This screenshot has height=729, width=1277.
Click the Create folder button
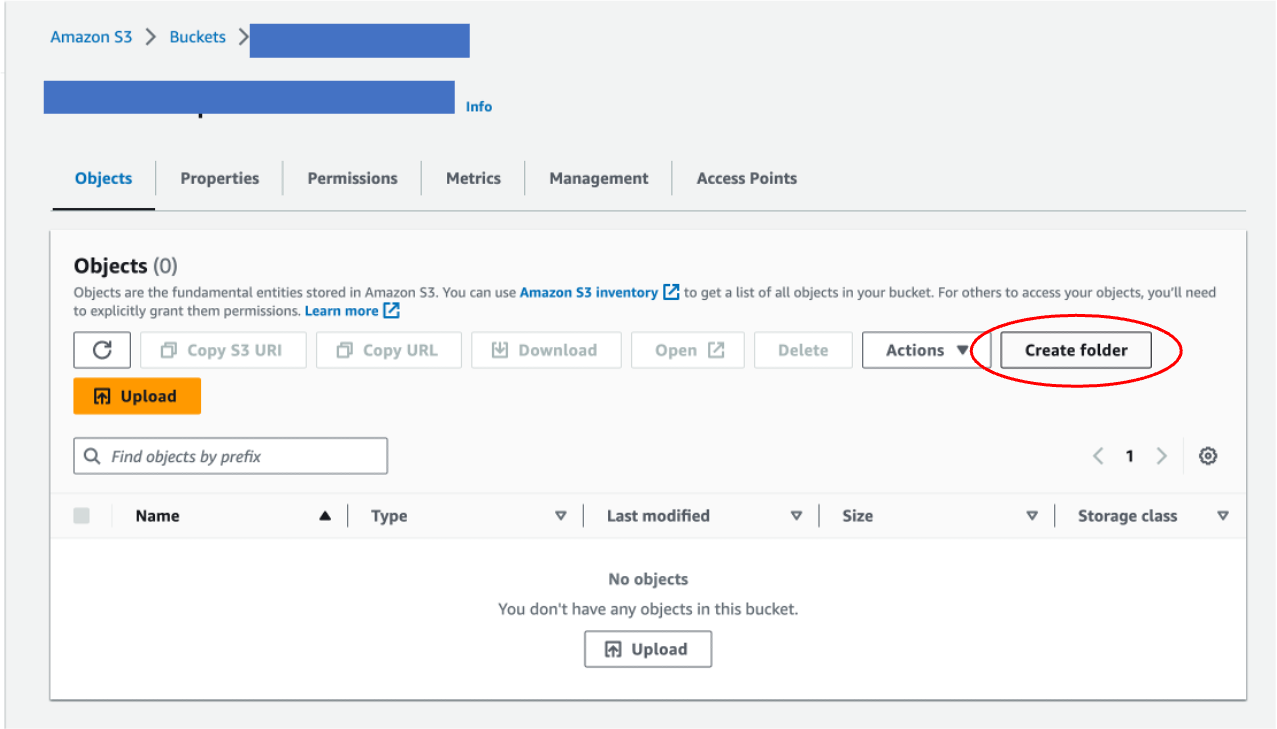pyautogui.click(x=1076, y=350)
